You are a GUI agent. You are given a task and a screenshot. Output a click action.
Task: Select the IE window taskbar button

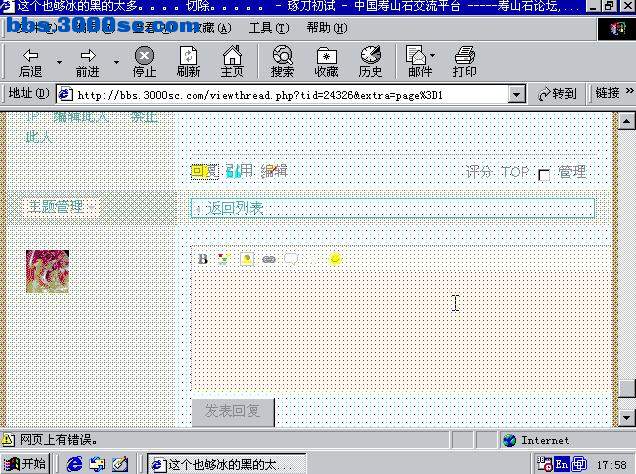click(226, 464)
